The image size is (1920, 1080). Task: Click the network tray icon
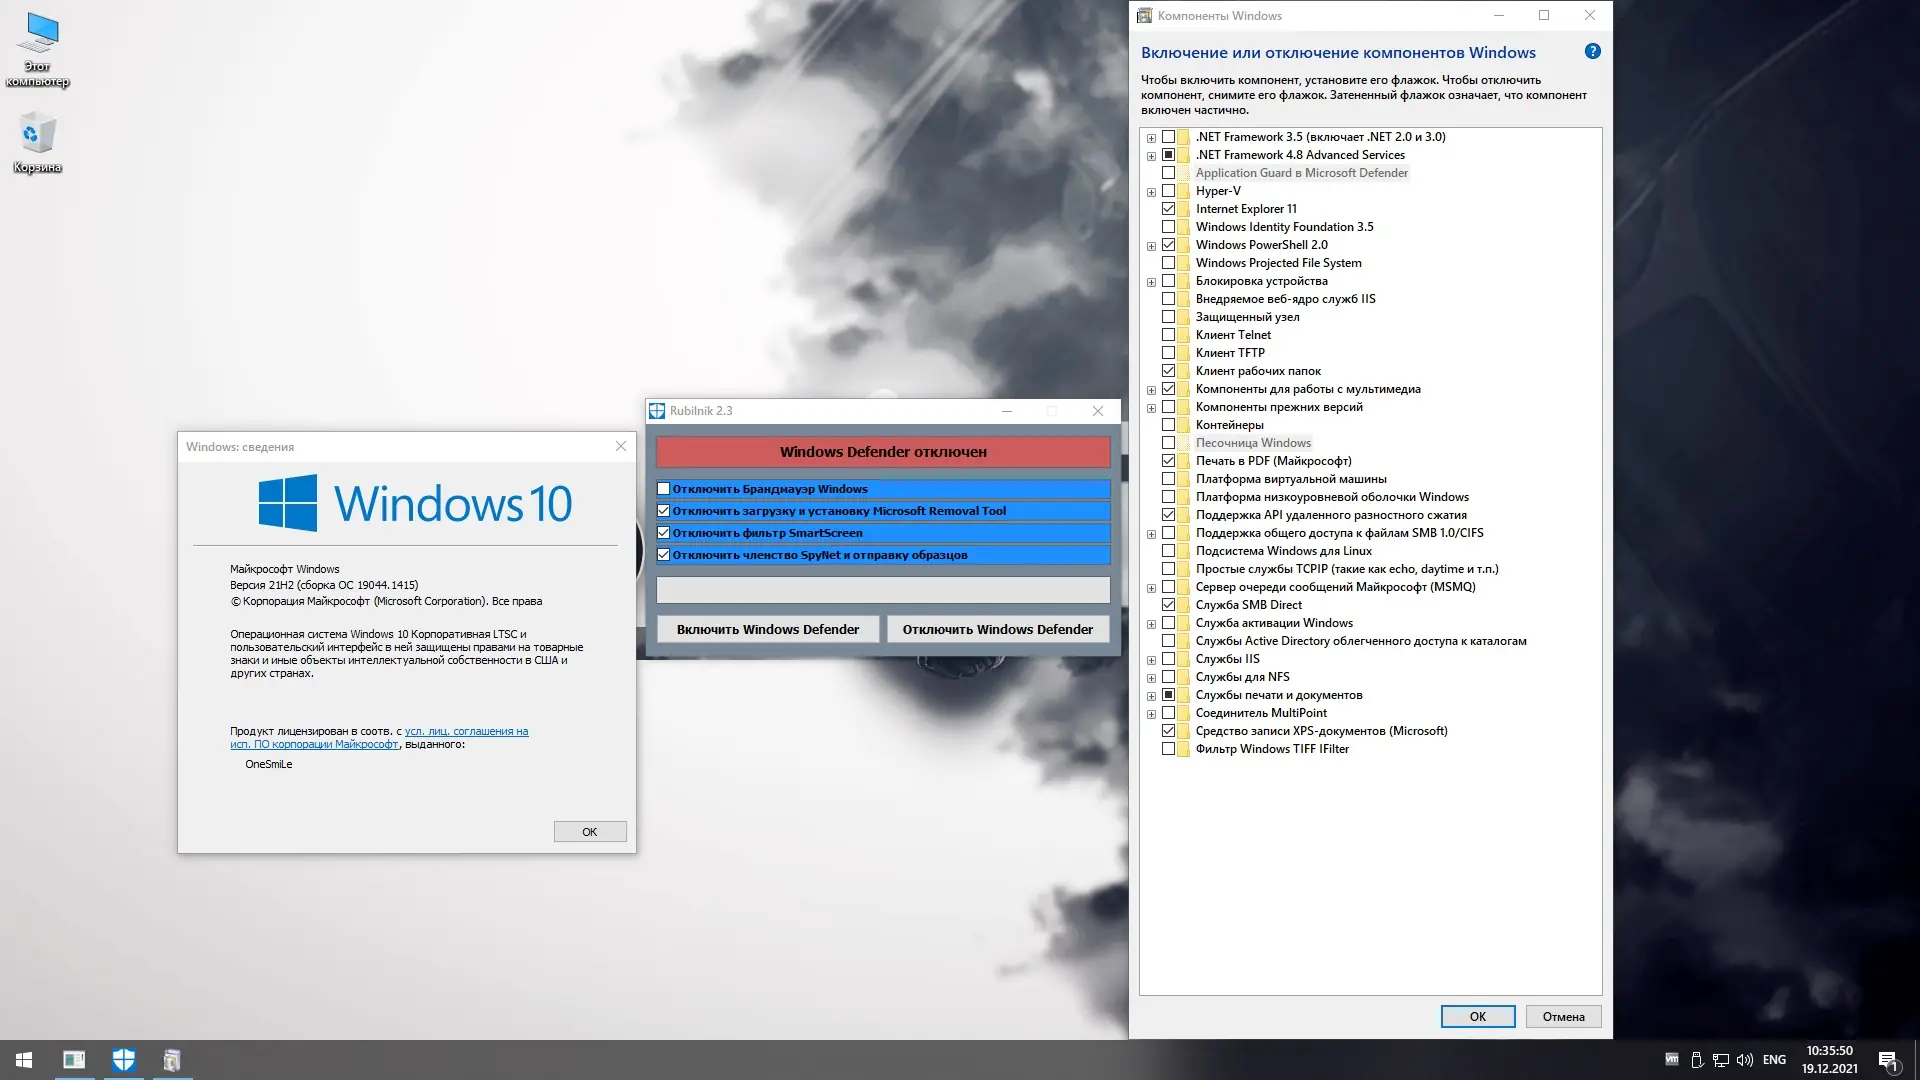pos(1721,1060)
